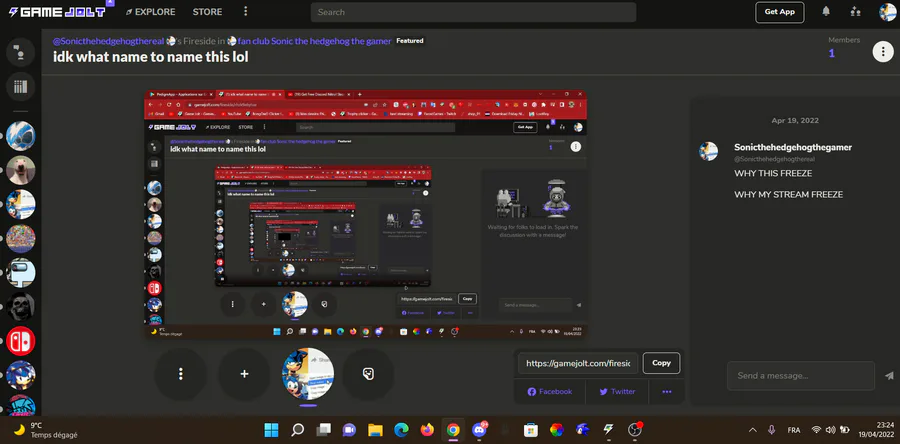Open fireside options three-dot button near Members
The width and height of the screenshot is (900, 444).
point(883,52)
